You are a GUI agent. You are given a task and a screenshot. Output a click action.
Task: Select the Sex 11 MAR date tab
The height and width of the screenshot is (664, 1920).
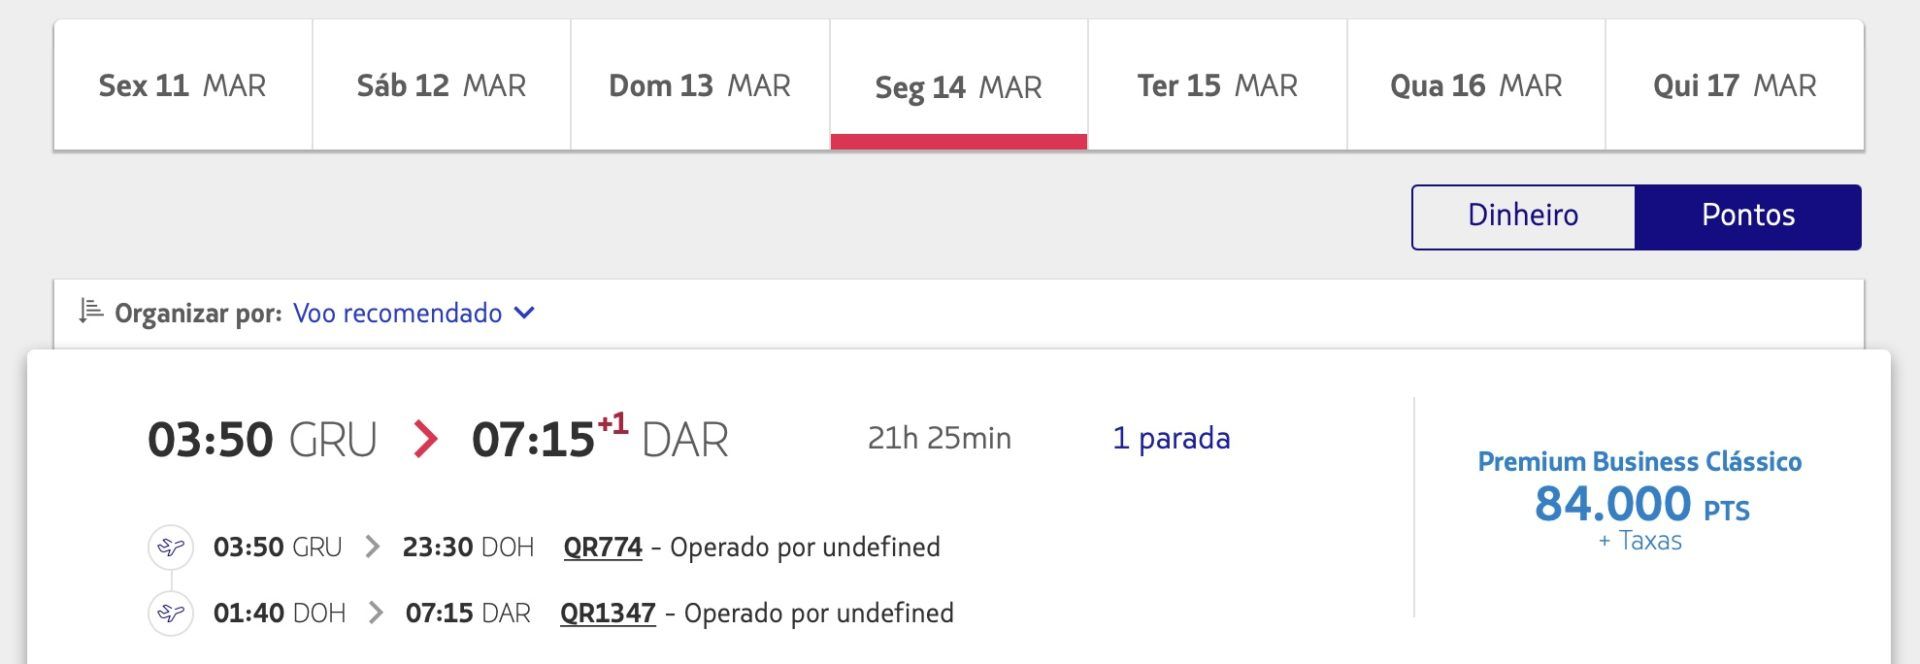point(183,85)
